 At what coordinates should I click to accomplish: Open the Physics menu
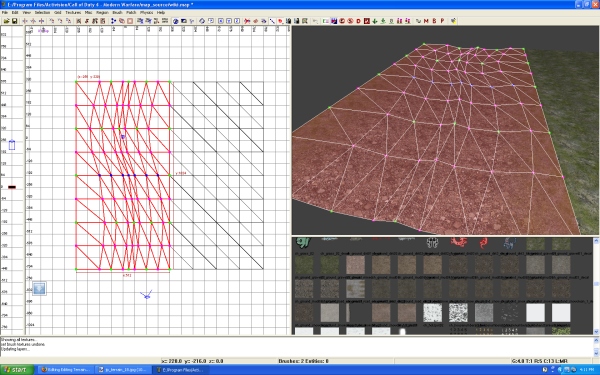point(146,13)
